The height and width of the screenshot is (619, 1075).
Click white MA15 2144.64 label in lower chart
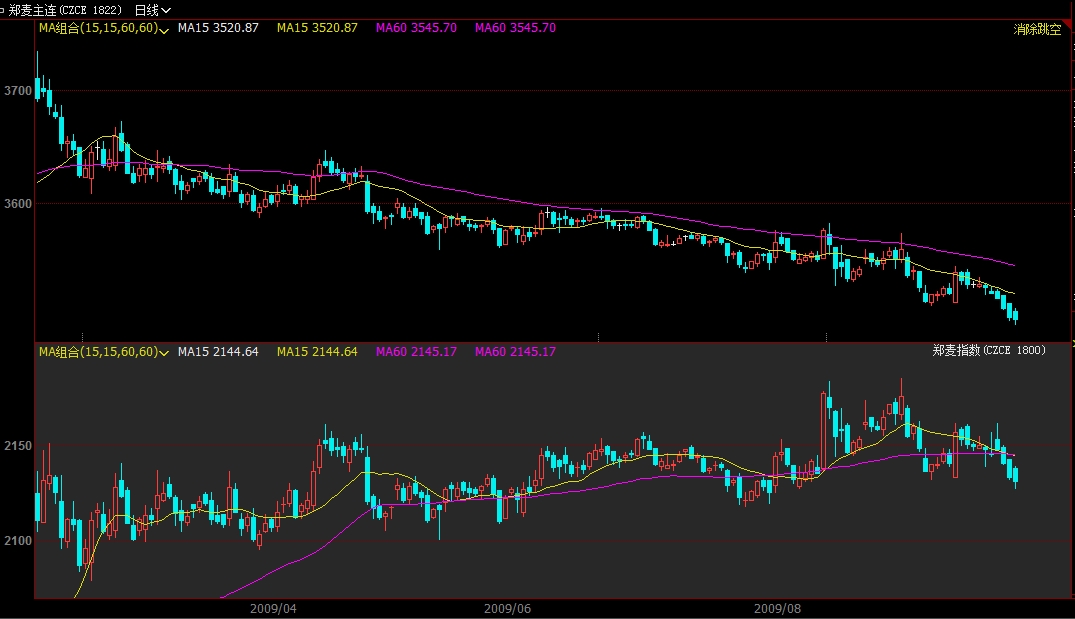218,352
